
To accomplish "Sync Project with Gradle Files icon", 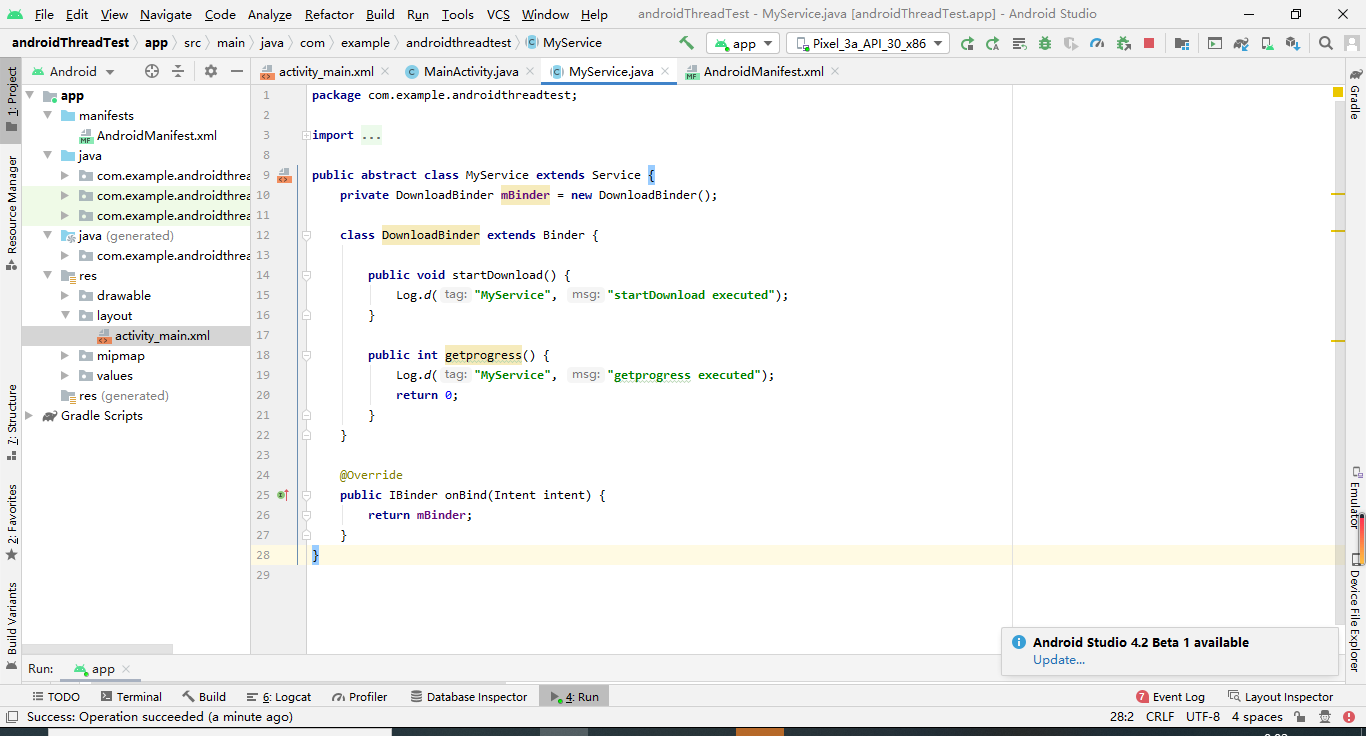I will pos(1241,43).
